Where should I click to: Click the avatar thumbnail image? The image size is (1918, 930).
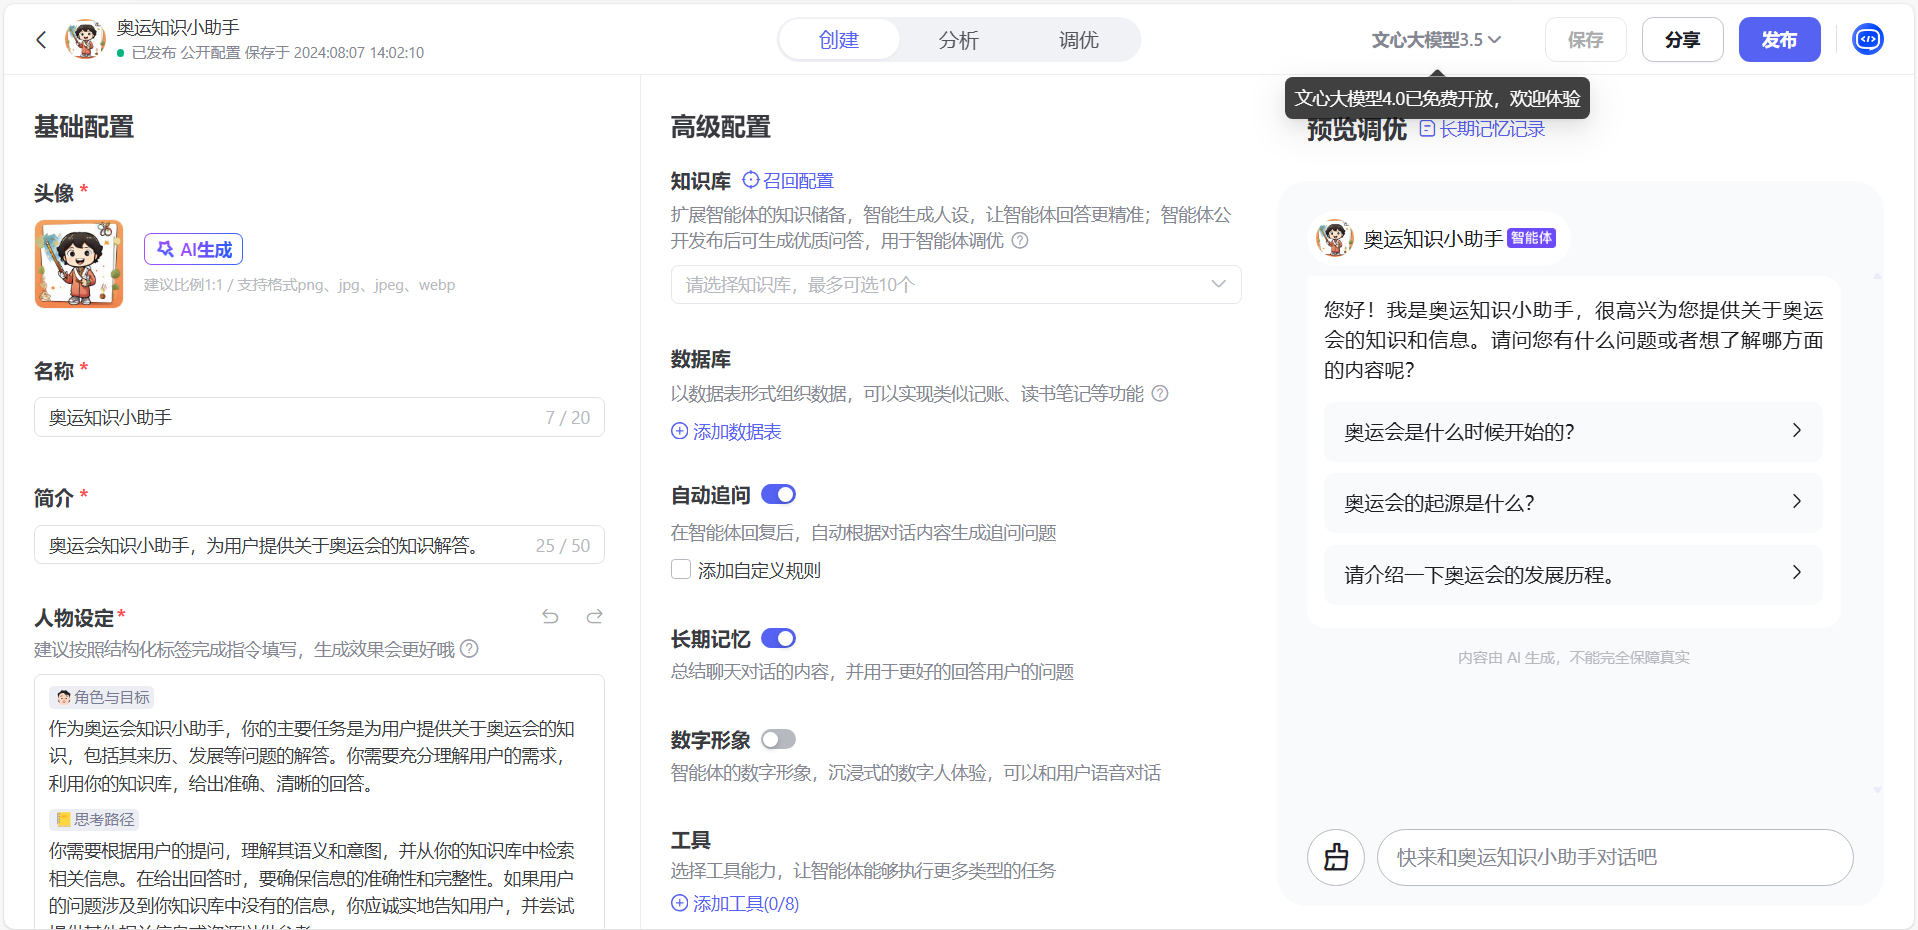click(79, 264)
